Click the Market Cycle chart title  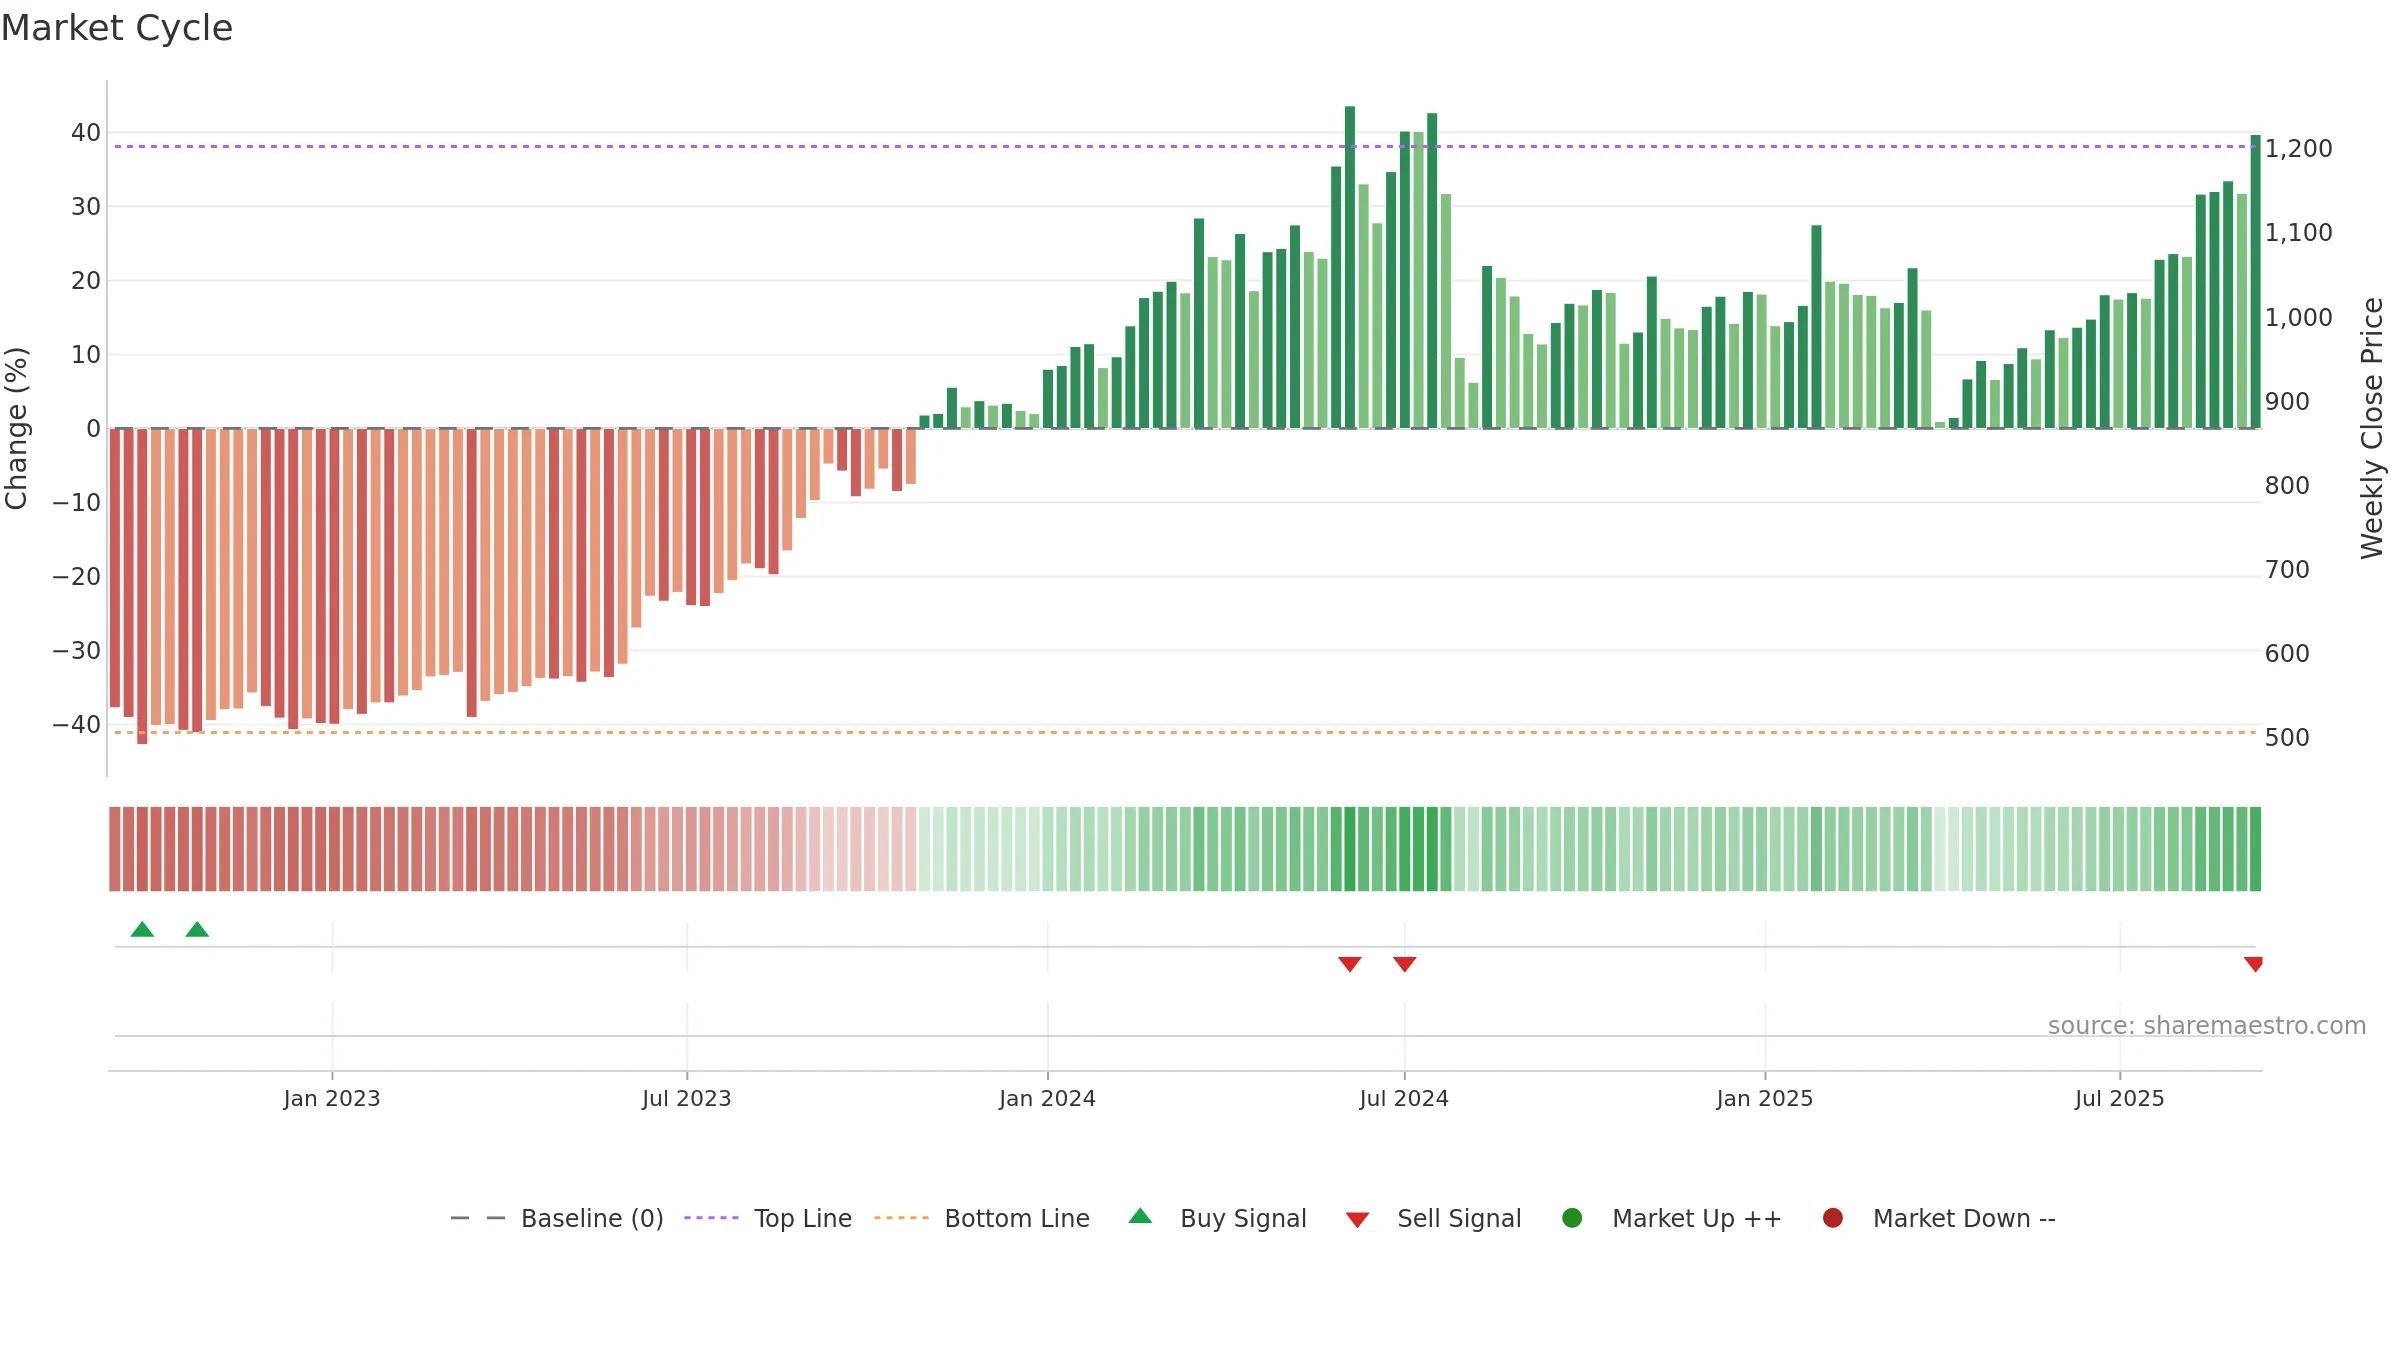click(x=117, y=28)
